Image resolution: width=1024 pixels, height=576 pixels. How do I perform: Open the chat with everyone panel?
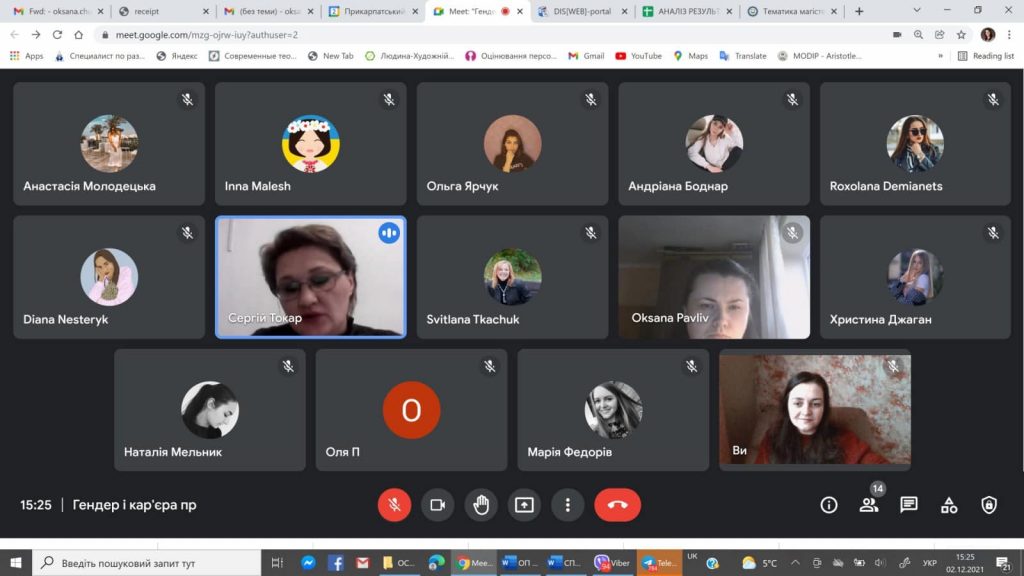coord(908,505)
